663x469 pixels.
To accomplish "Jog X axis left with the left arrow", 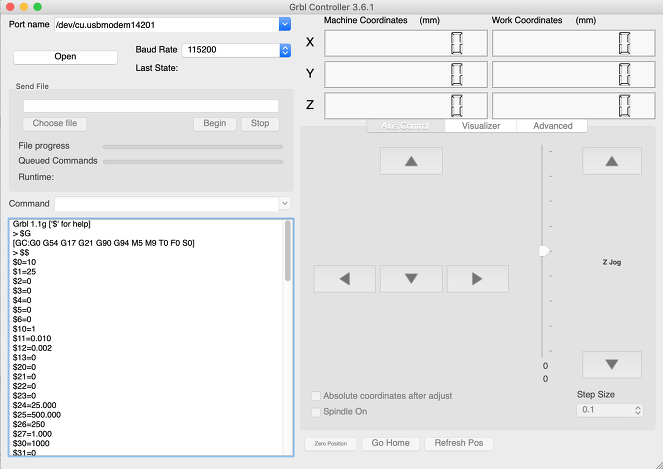I will (x=344, y=279).
